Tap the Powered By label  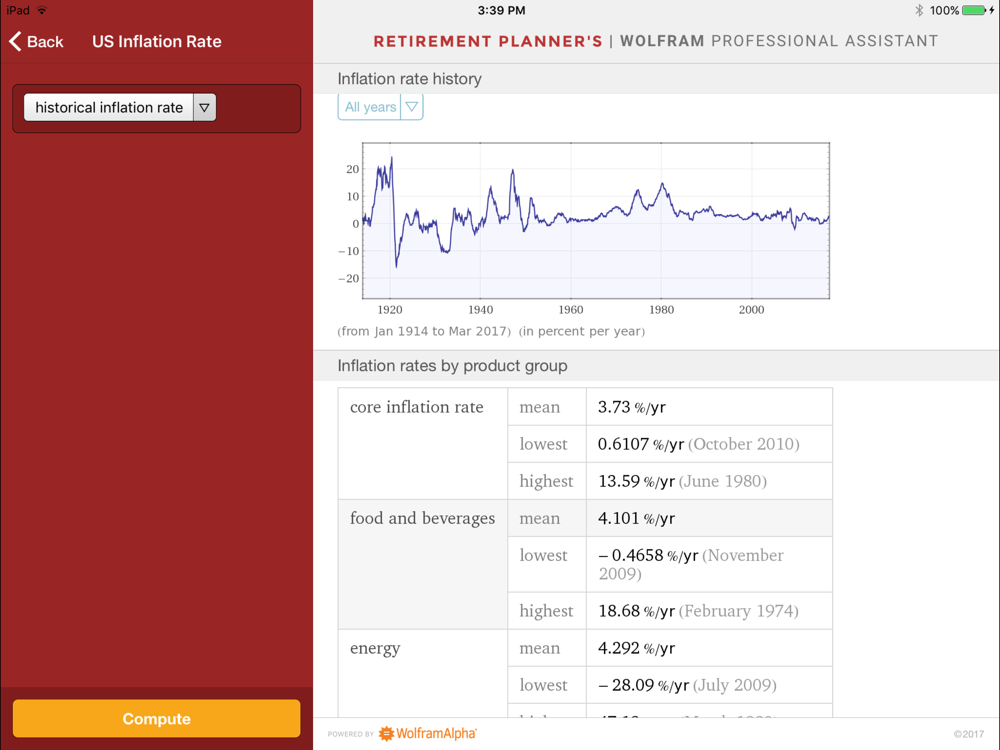coord(351,734)
